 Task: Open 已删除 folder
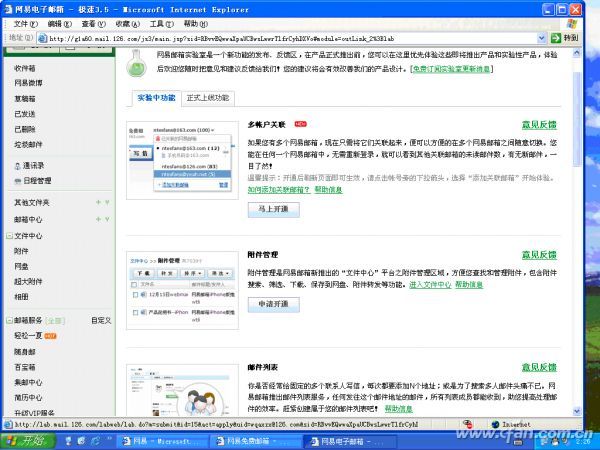coord(24,129)
